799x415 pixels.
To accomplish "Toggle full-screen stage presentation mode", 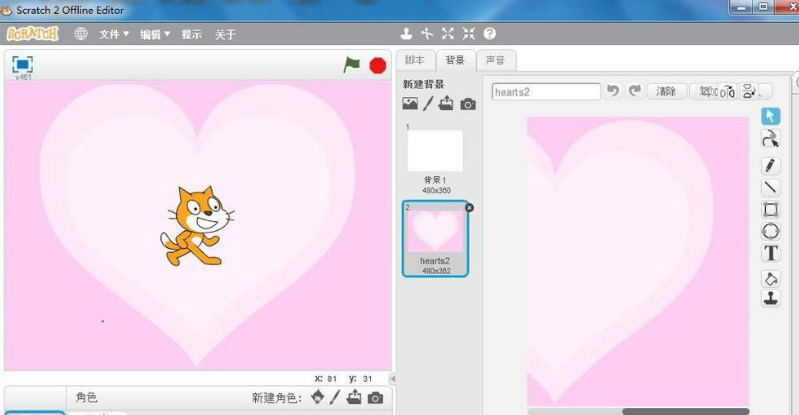I will click(x=22, y=64).
